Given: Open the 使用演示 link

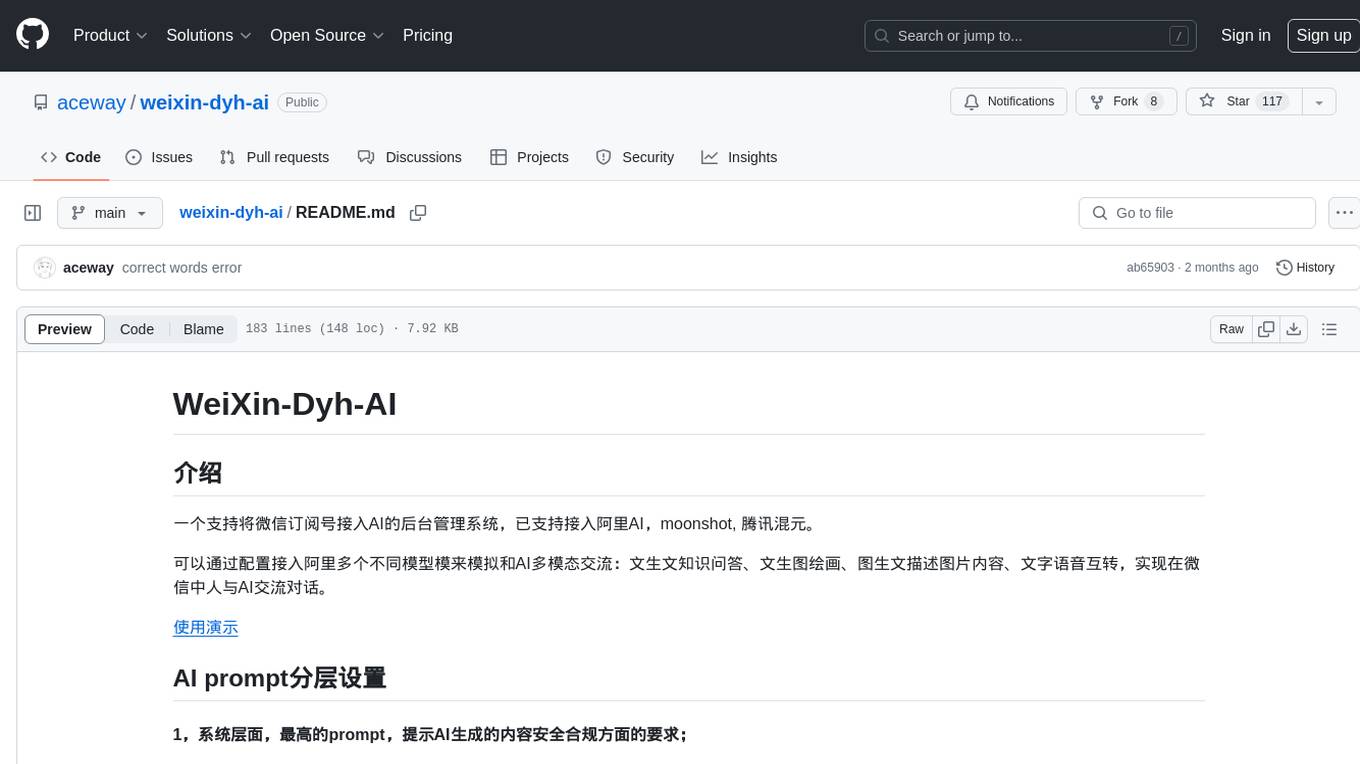Looking at the screenshot, I should click(205, 627).
